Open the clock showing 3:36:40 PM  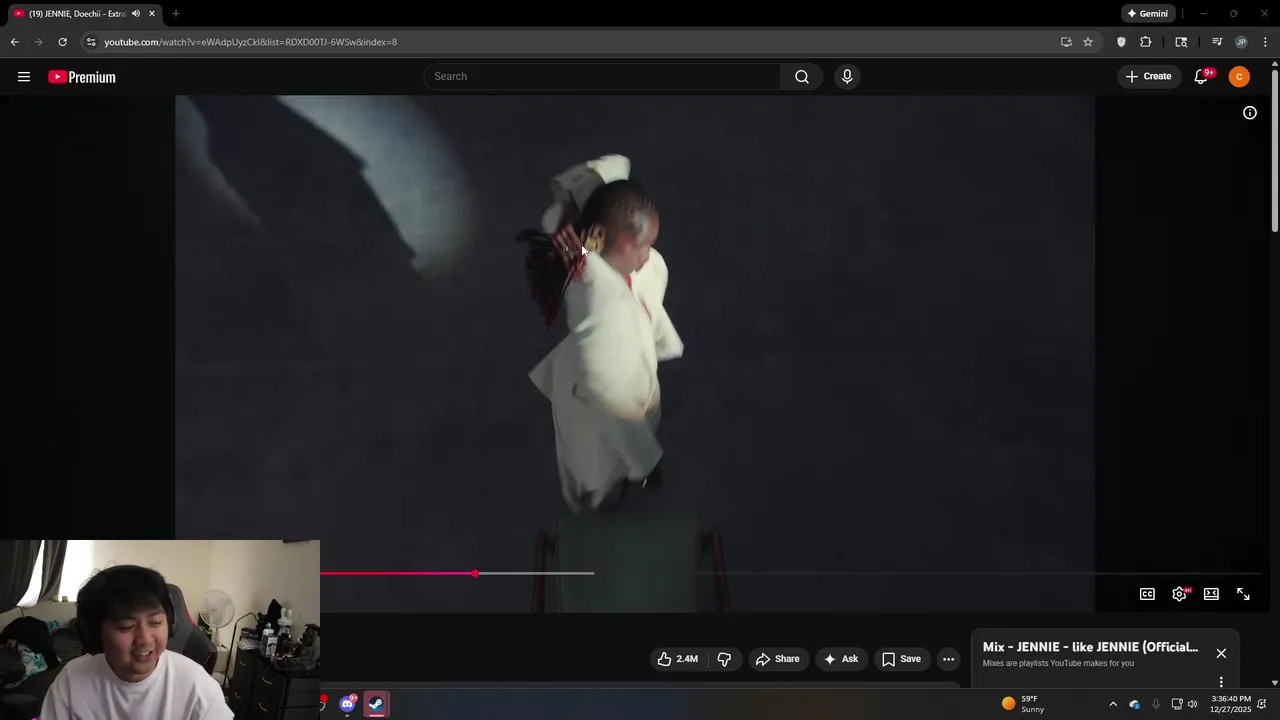[1230, 704]
